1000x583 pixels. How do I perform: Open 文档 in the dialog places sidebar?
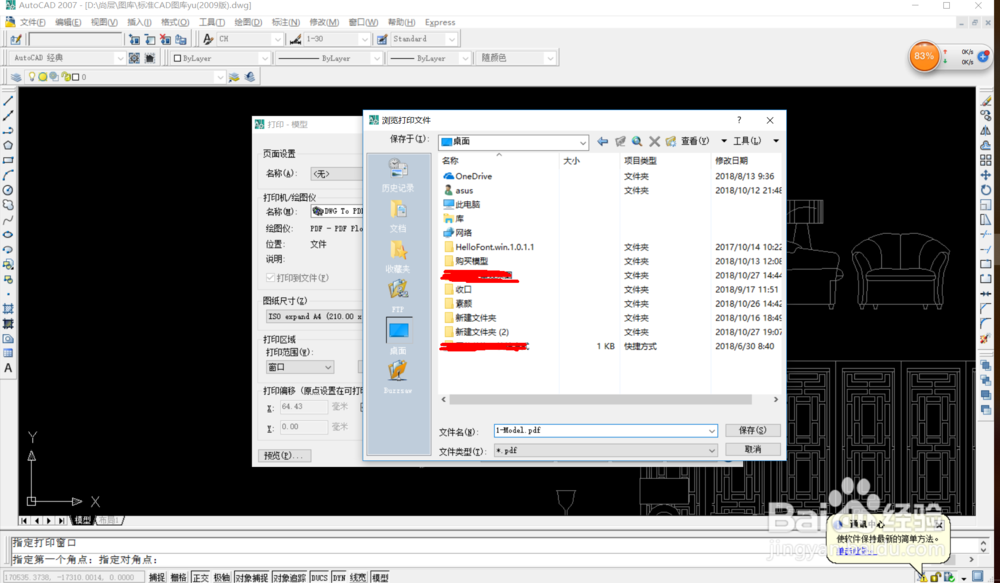[x=398, y=216]
